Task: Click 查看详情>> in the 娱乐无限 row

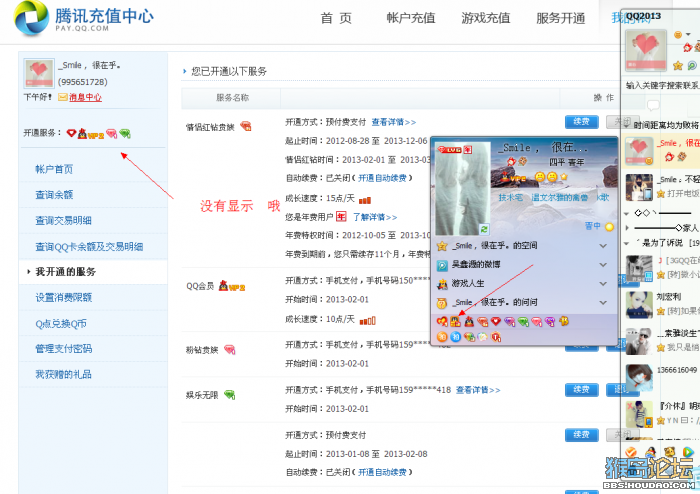Action: (x=478, y=390)
